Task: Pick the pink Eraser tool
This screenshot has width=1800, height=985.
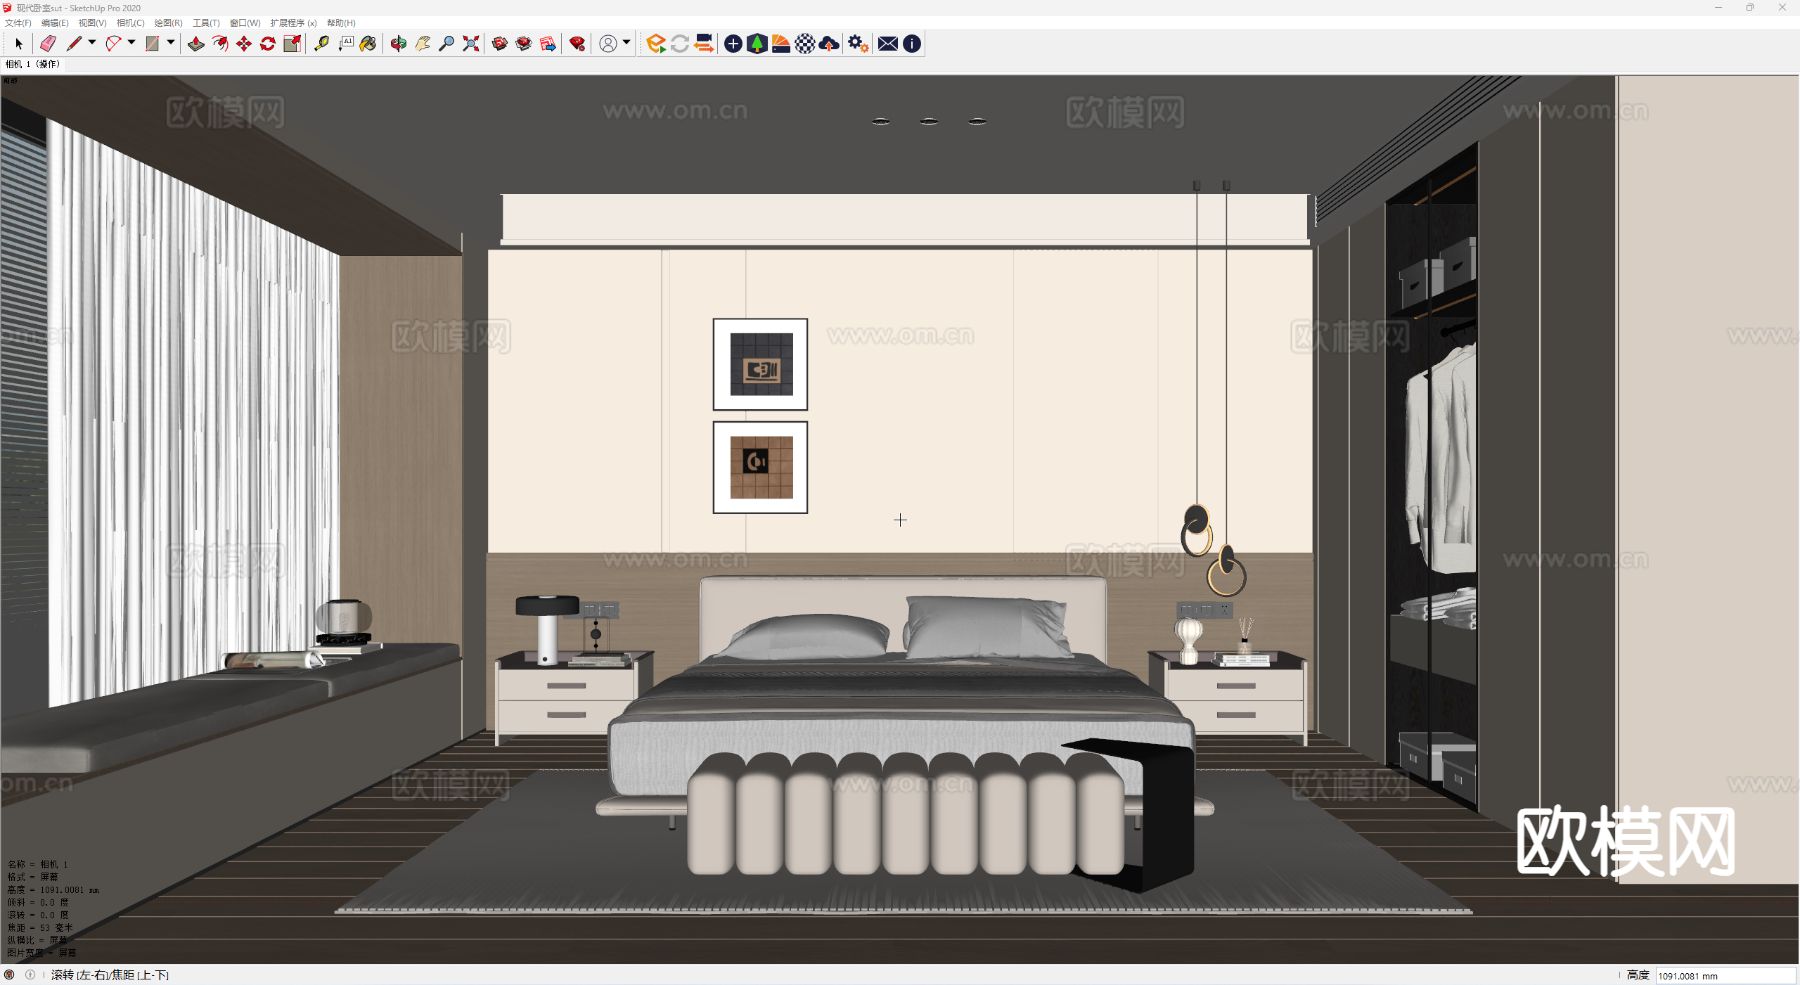Action: 47,43
